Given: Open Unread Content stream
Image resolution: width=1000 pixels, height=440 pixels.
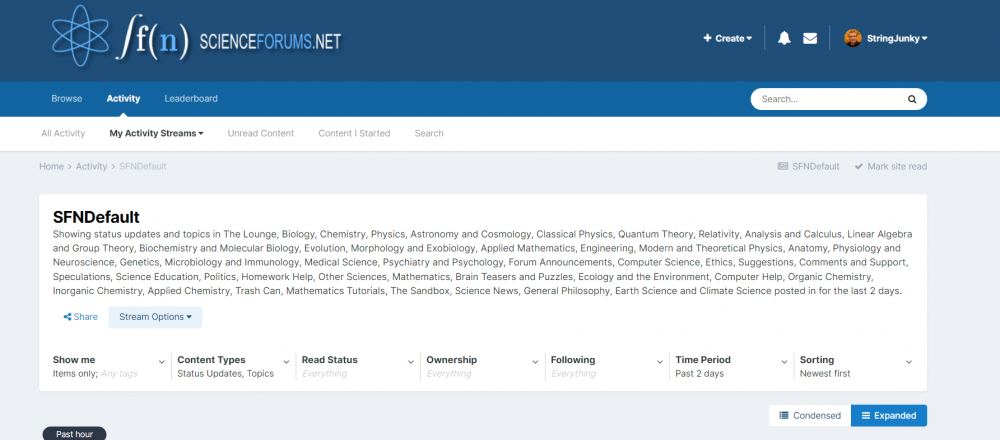Looking at the screenshot, I should point(261,133).
